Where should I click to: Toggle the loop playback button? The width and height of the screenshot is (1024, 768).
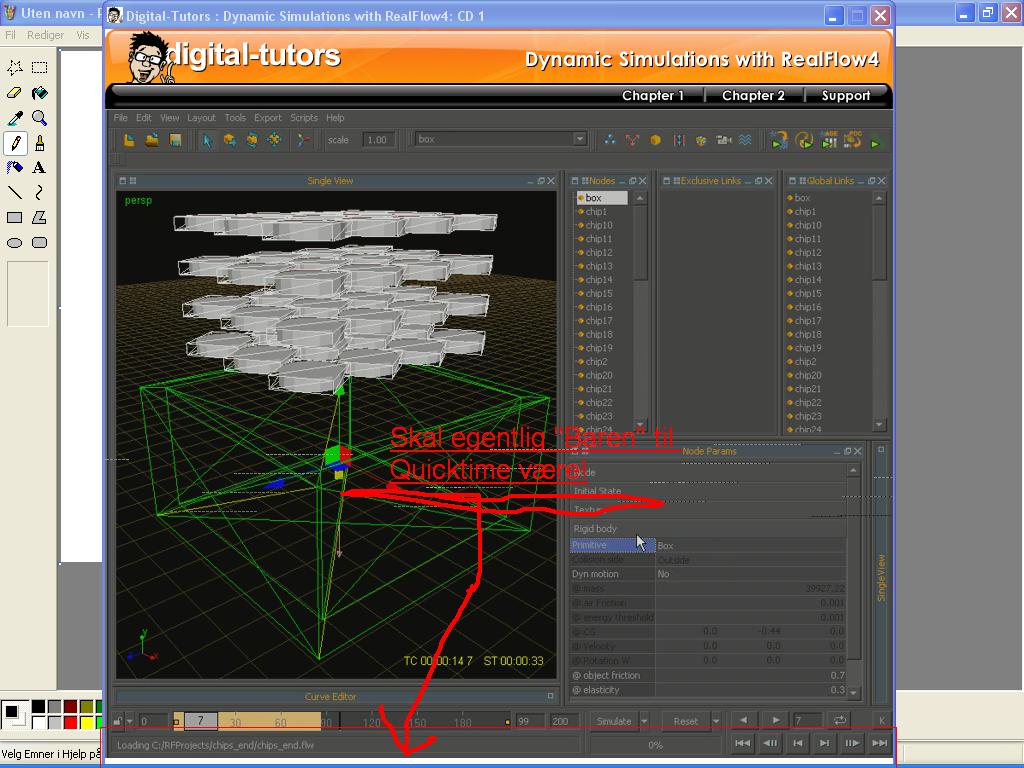(x=840, y=720)
